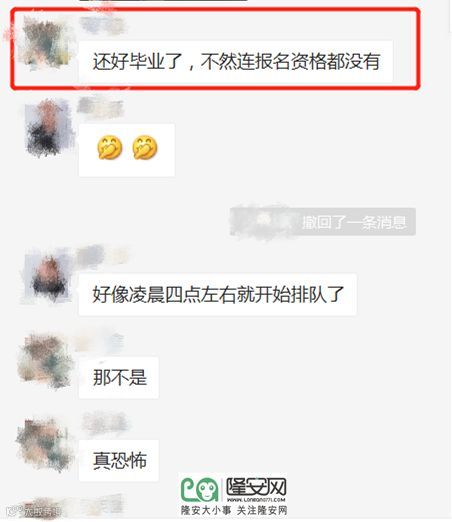Viewport: 452px width, 522px height.
Task: Open avatar of the 还好毕业了 message sender
Action: [46, 42]
